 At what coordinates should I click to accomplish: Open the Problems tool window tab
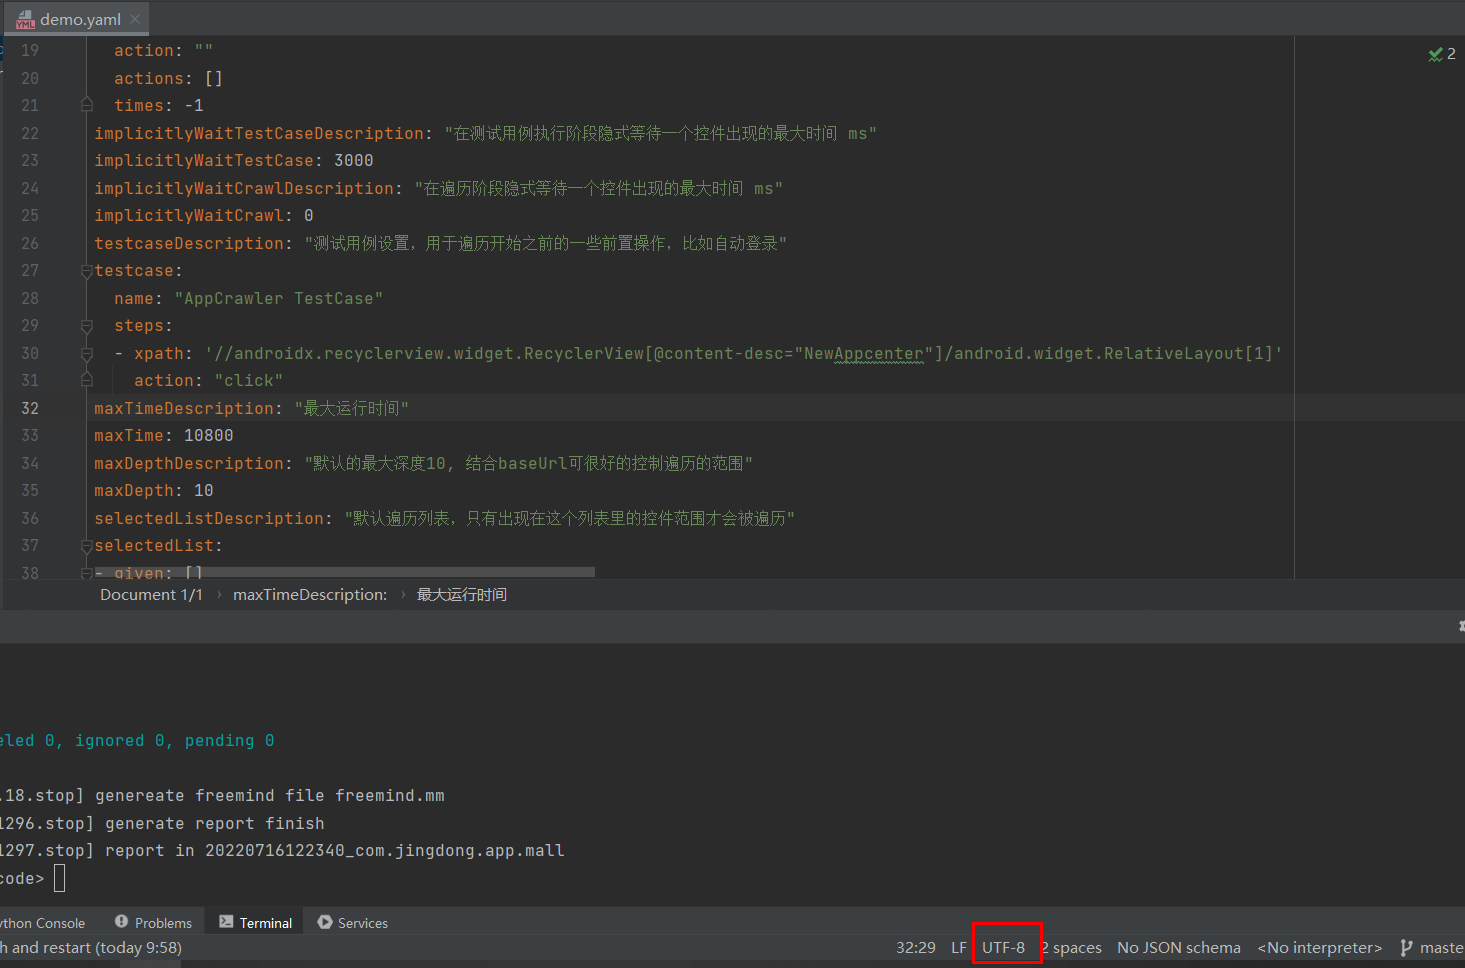click(x=153, y=923)
